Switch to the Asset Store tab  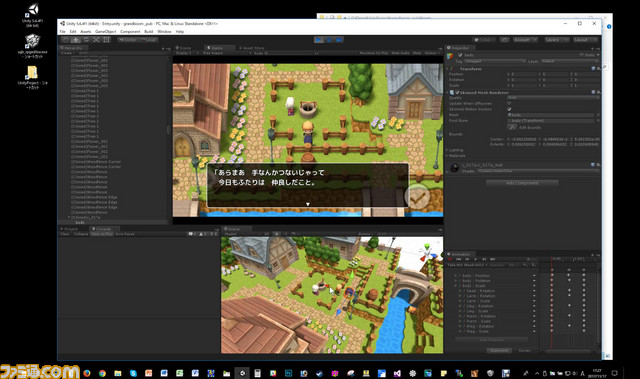point(251,48)
